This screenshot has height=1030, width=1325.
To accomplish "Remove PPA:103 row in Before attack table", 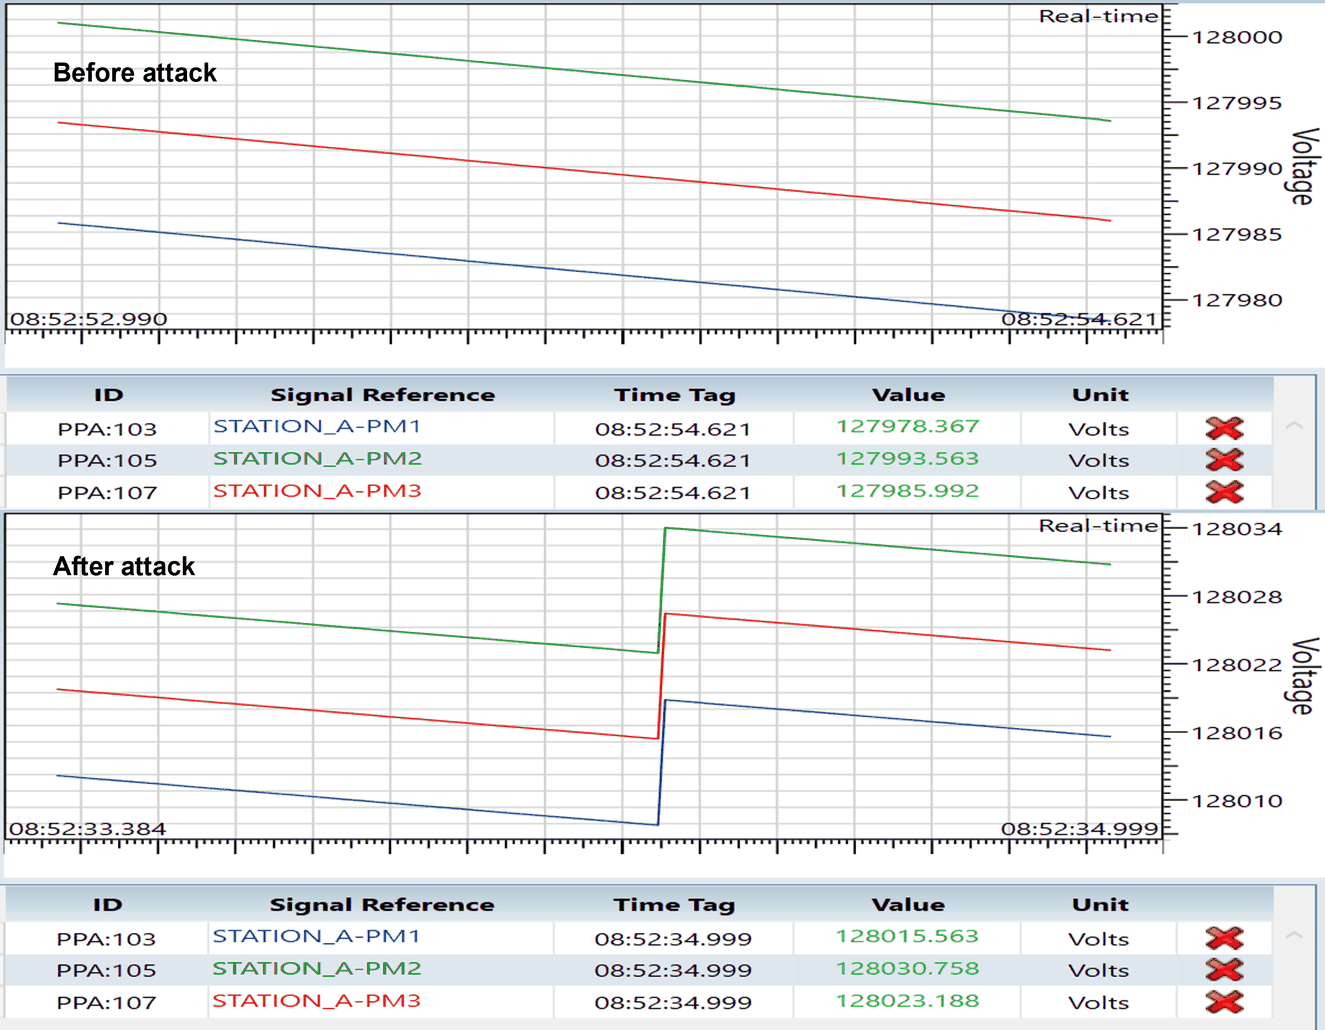I will [1224, 428].
